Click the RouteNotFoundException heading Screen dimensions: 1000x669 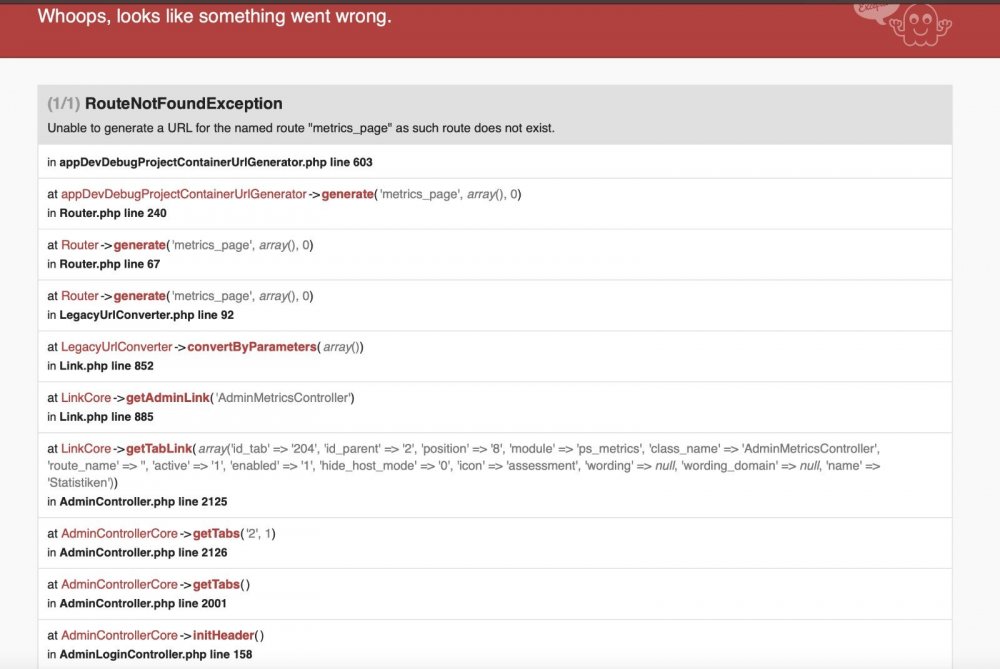[x=184, y=104]
